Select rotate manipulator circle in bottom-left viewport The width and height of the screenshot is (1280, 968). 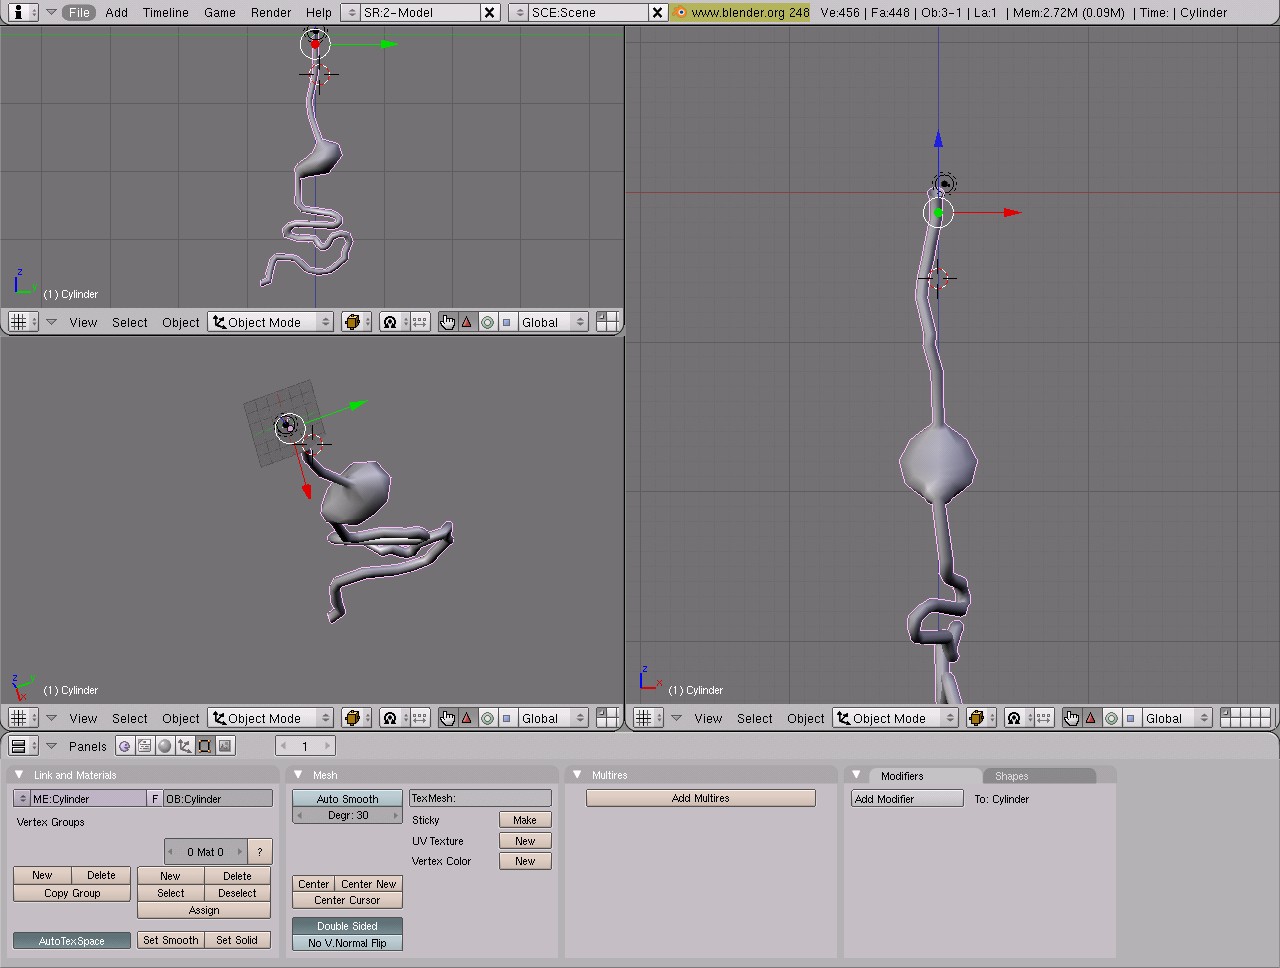point(487,718)
